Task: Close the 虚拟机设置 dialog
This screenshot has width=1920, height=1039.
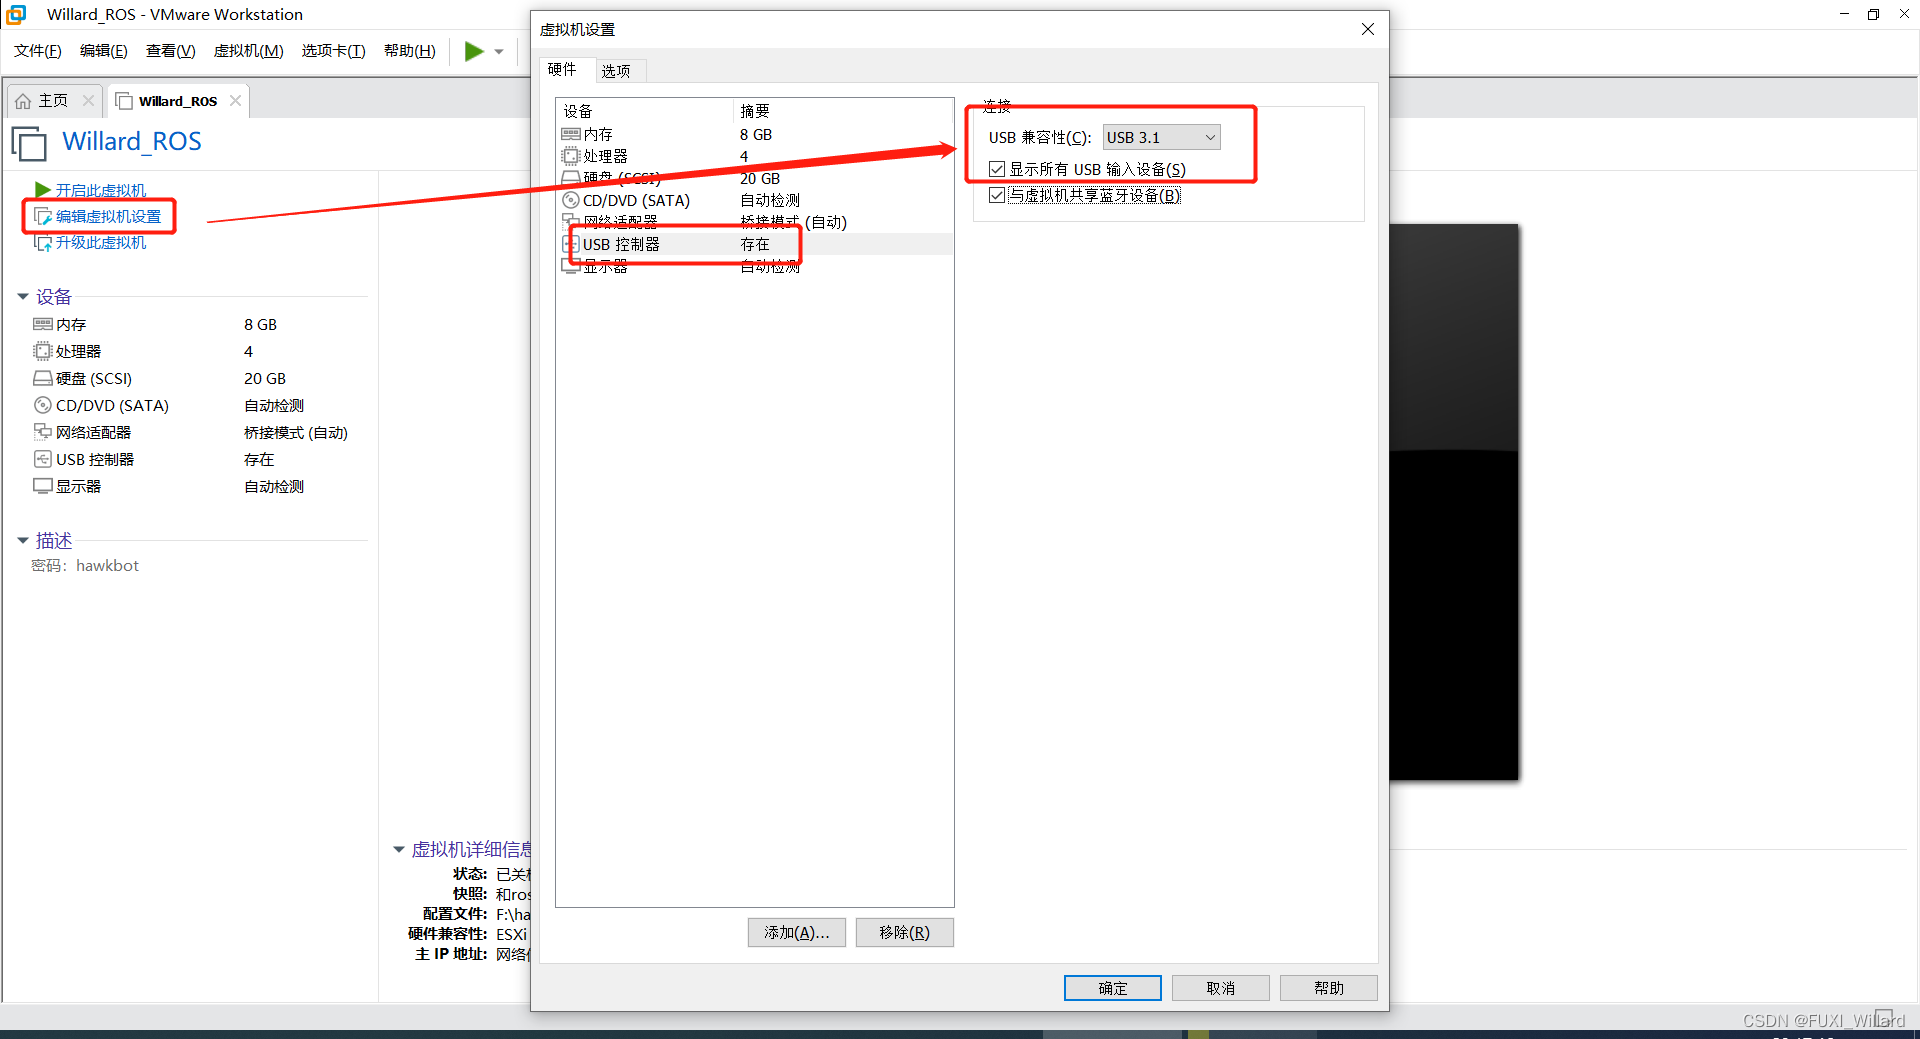Action: (x=1368, y=29)
